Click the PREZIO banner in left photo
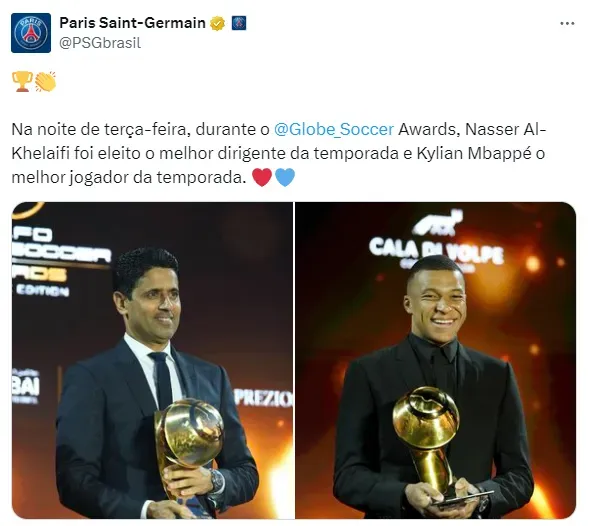The width and height of the screenshot is (592, 526). coord(263,397)
